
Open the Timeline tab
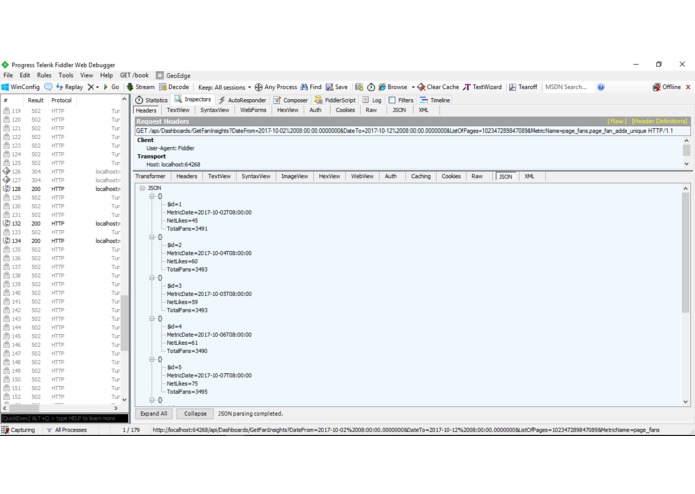click(x=435, y=100)
